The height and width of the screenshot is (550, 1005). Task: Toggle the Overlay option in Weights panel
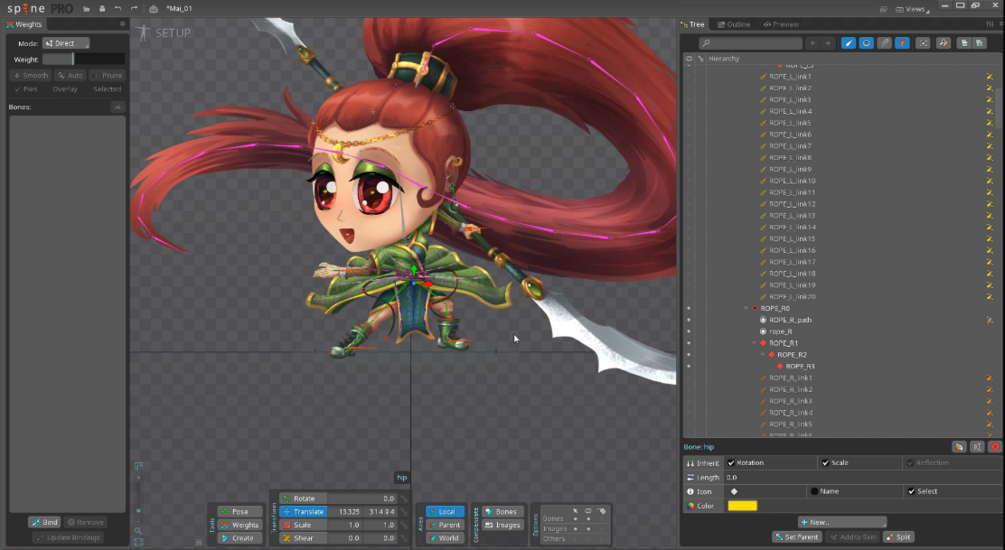tap(60, 89)
